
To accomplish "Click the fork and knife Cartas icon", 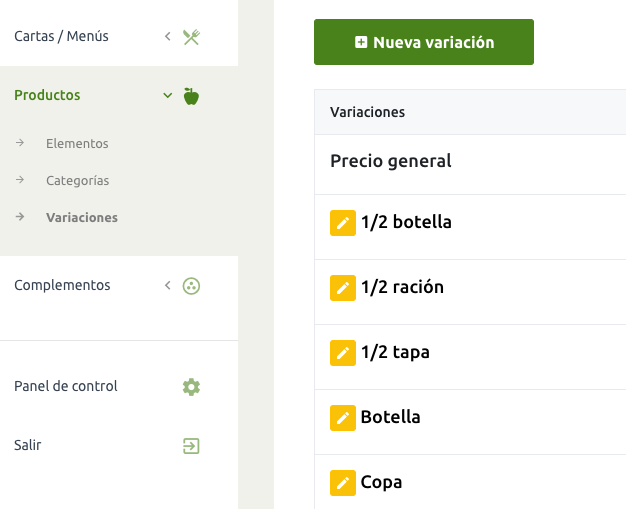I will point(191,37).
